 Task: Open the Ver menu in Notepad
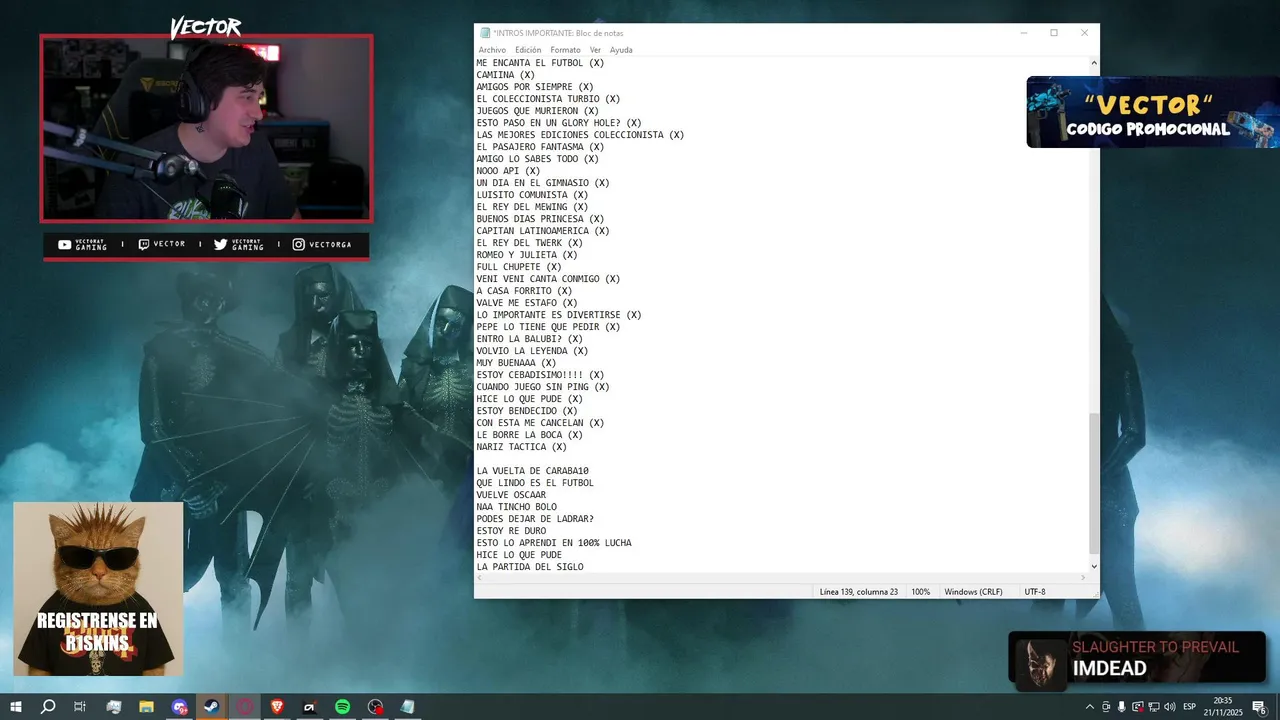[x=595, y=50]
